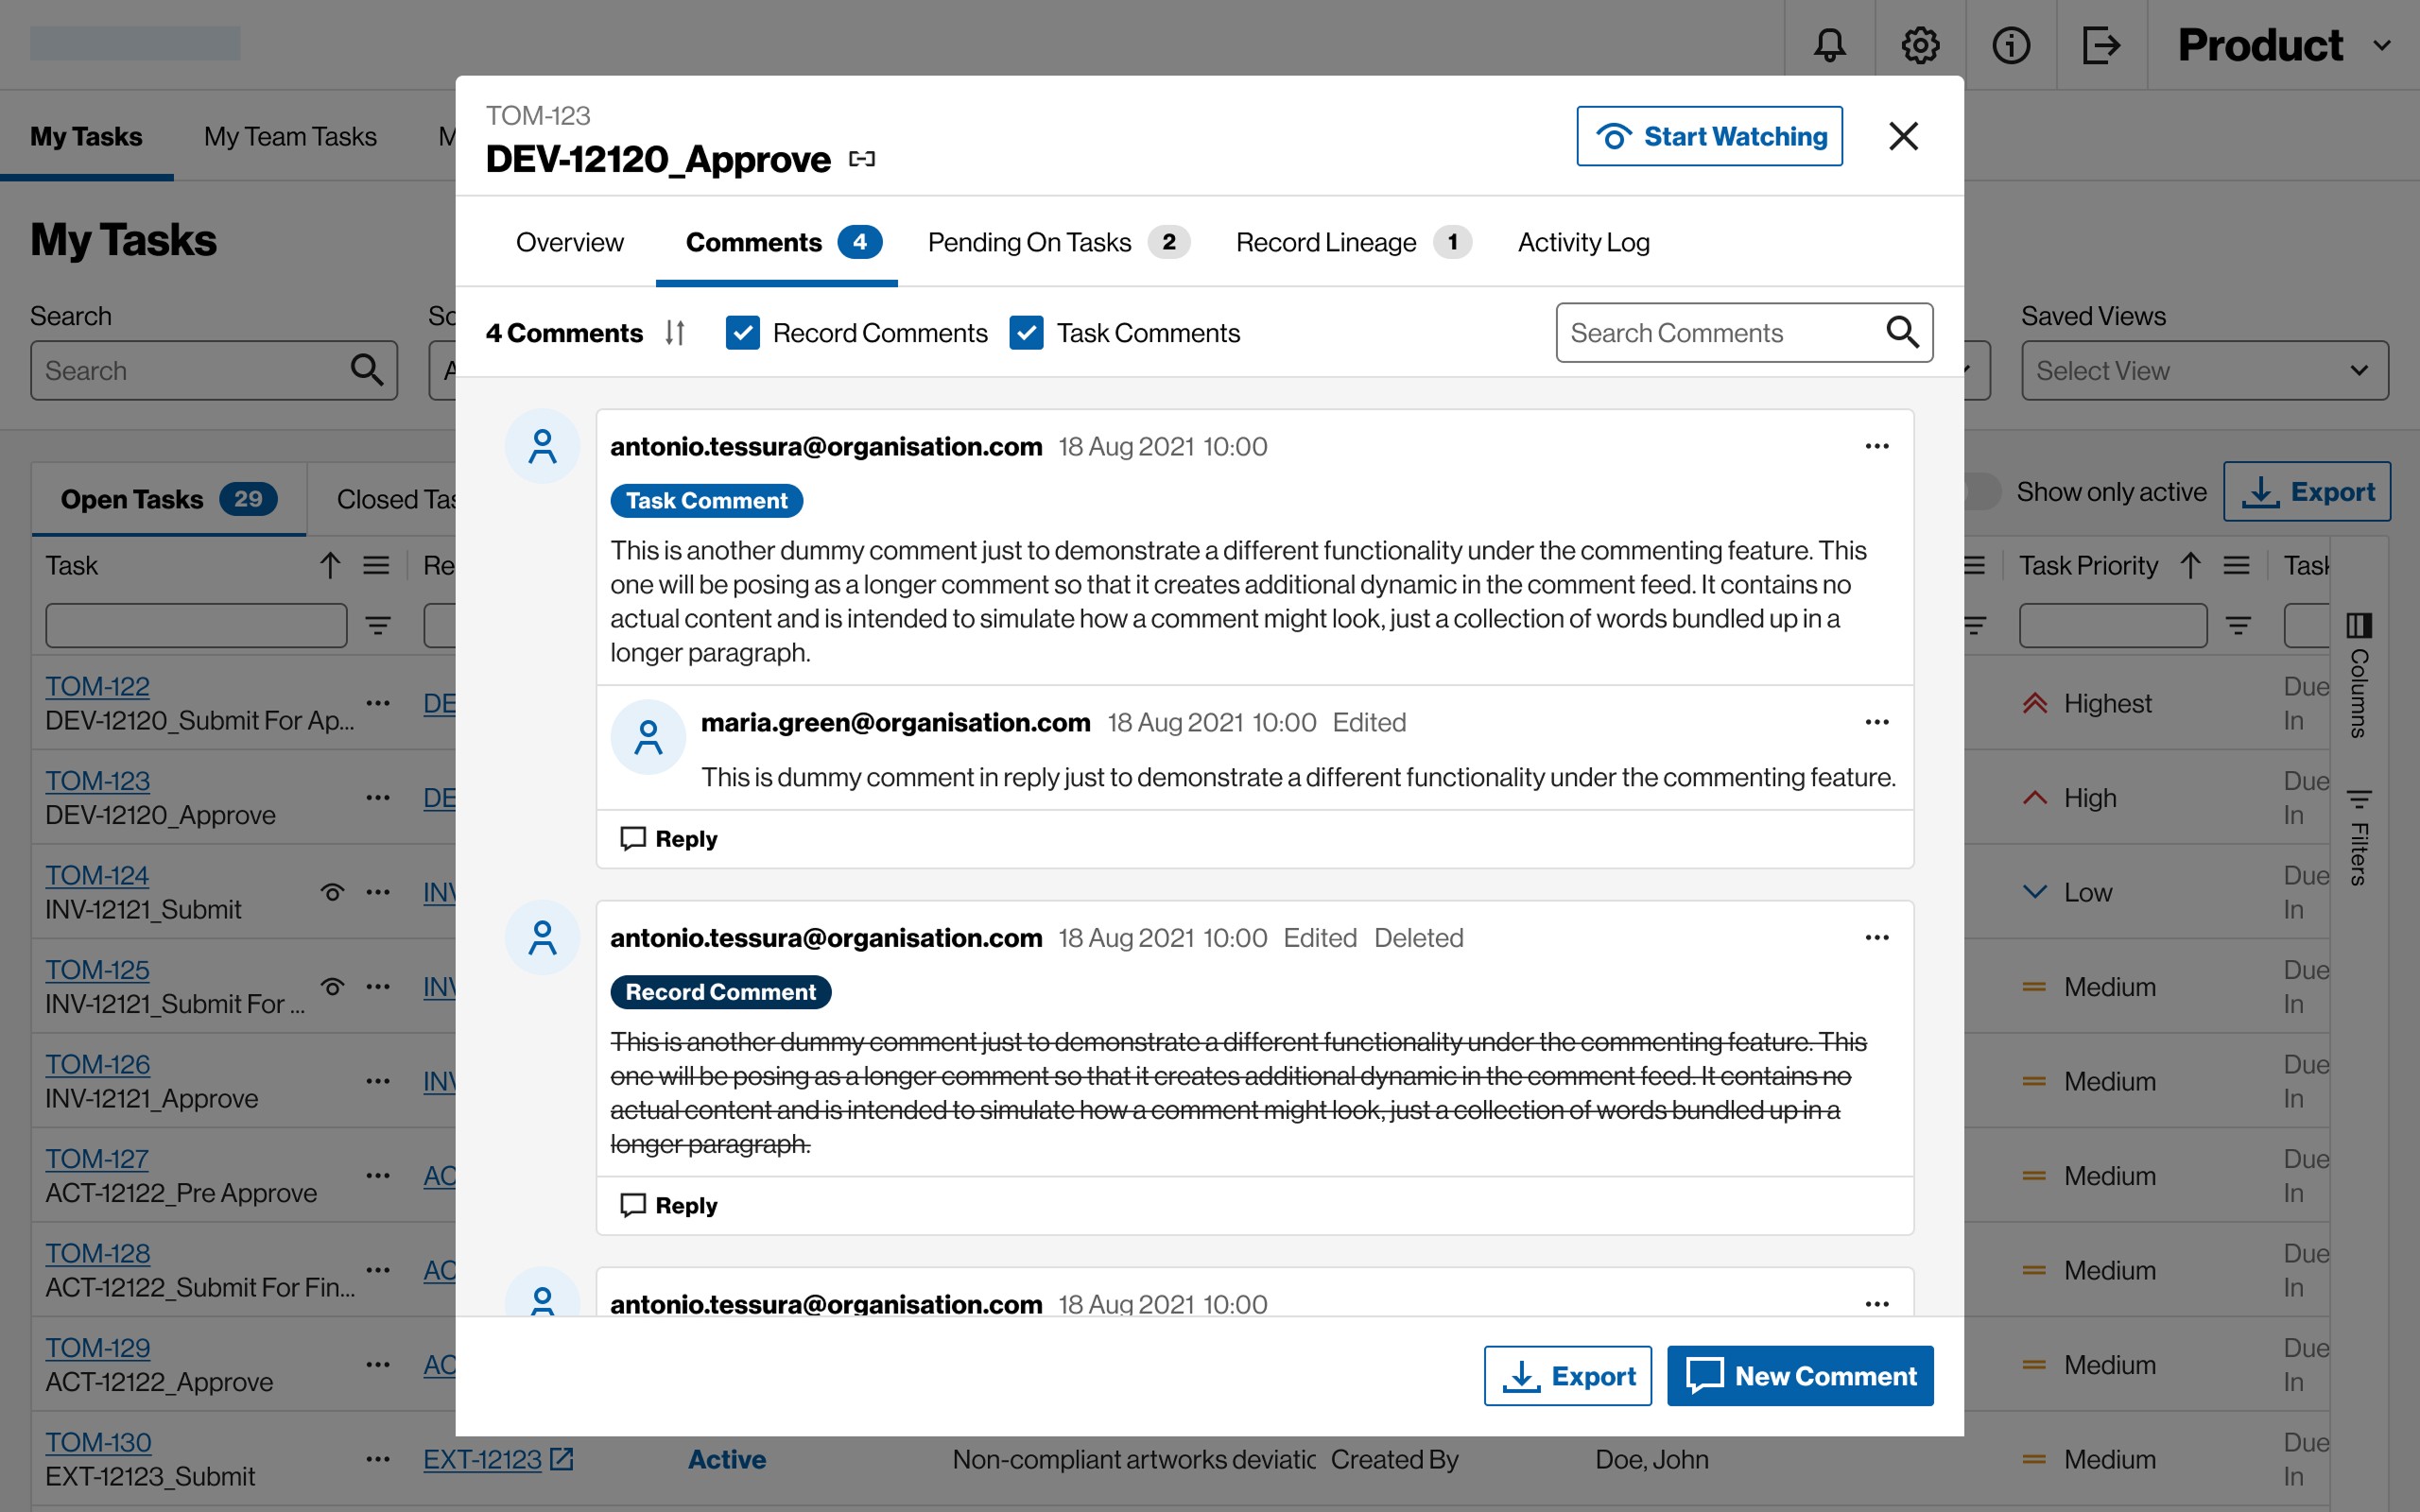Expand the Product dropdown menu

coord(2283,45)
